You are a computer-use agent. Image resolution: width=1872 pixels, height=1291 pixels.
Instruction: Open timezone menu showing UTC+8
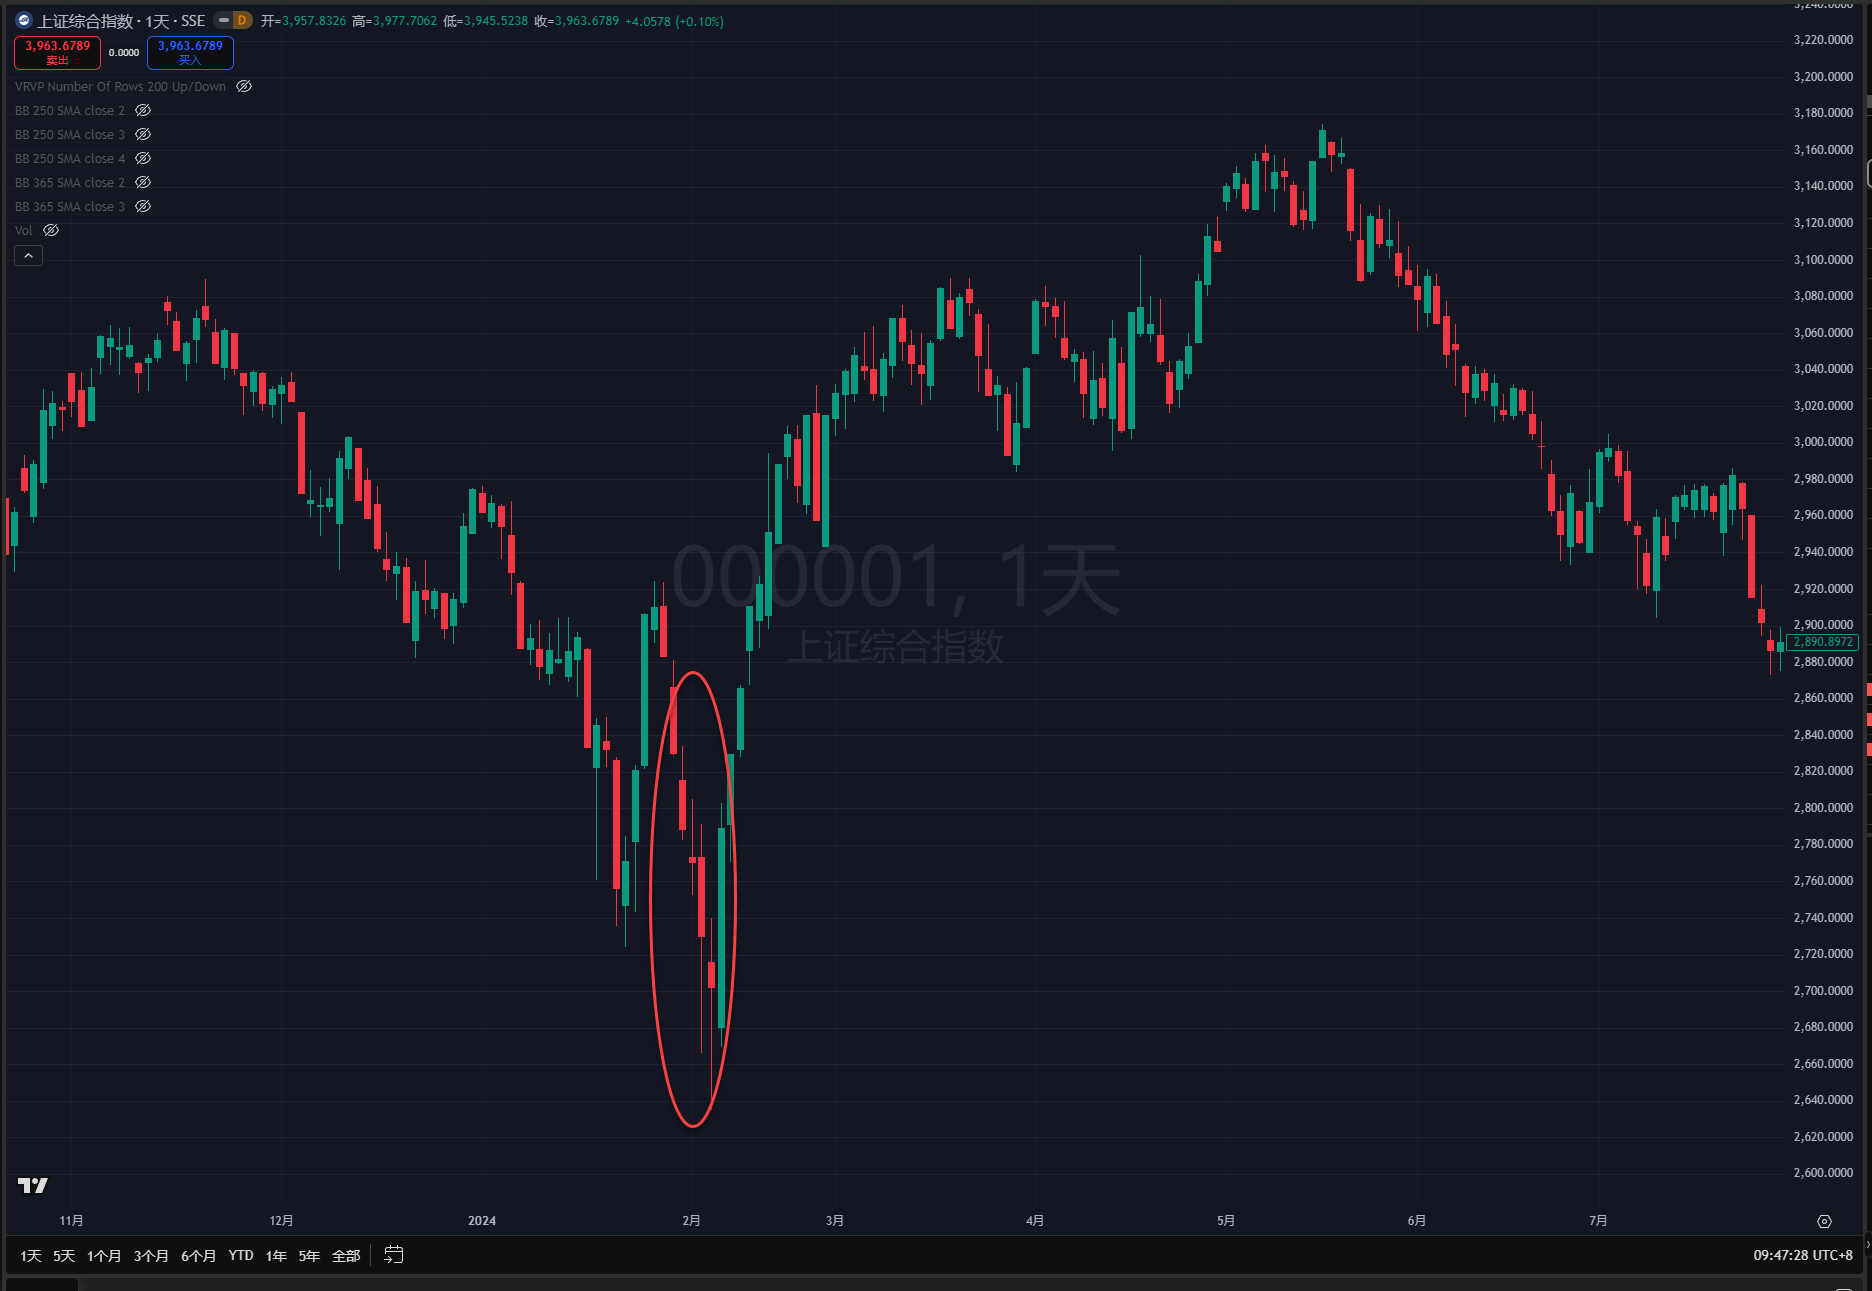[x=1802, y=1255]
